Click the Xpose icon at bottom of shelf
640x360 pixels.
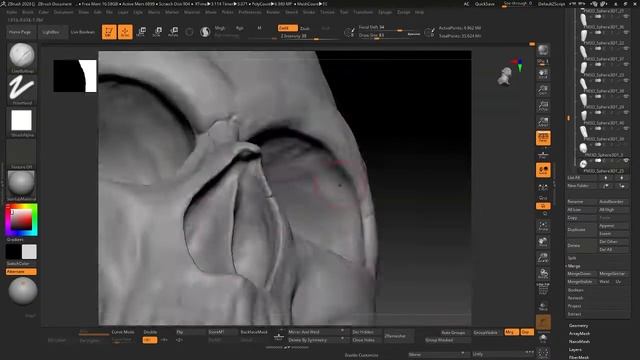543,353
